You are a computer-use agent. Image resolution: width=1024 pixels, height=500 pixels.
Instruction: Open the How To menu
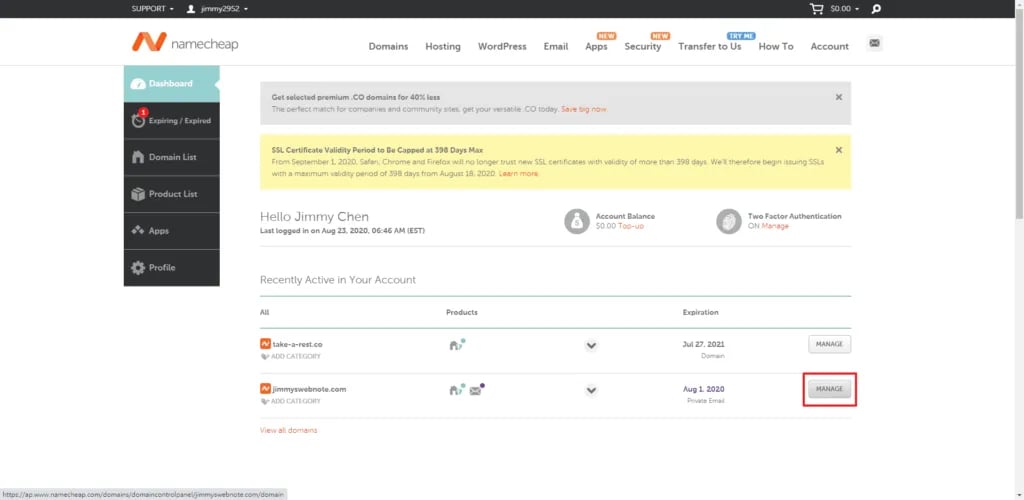pyautogui.click(x=776, y=46)
